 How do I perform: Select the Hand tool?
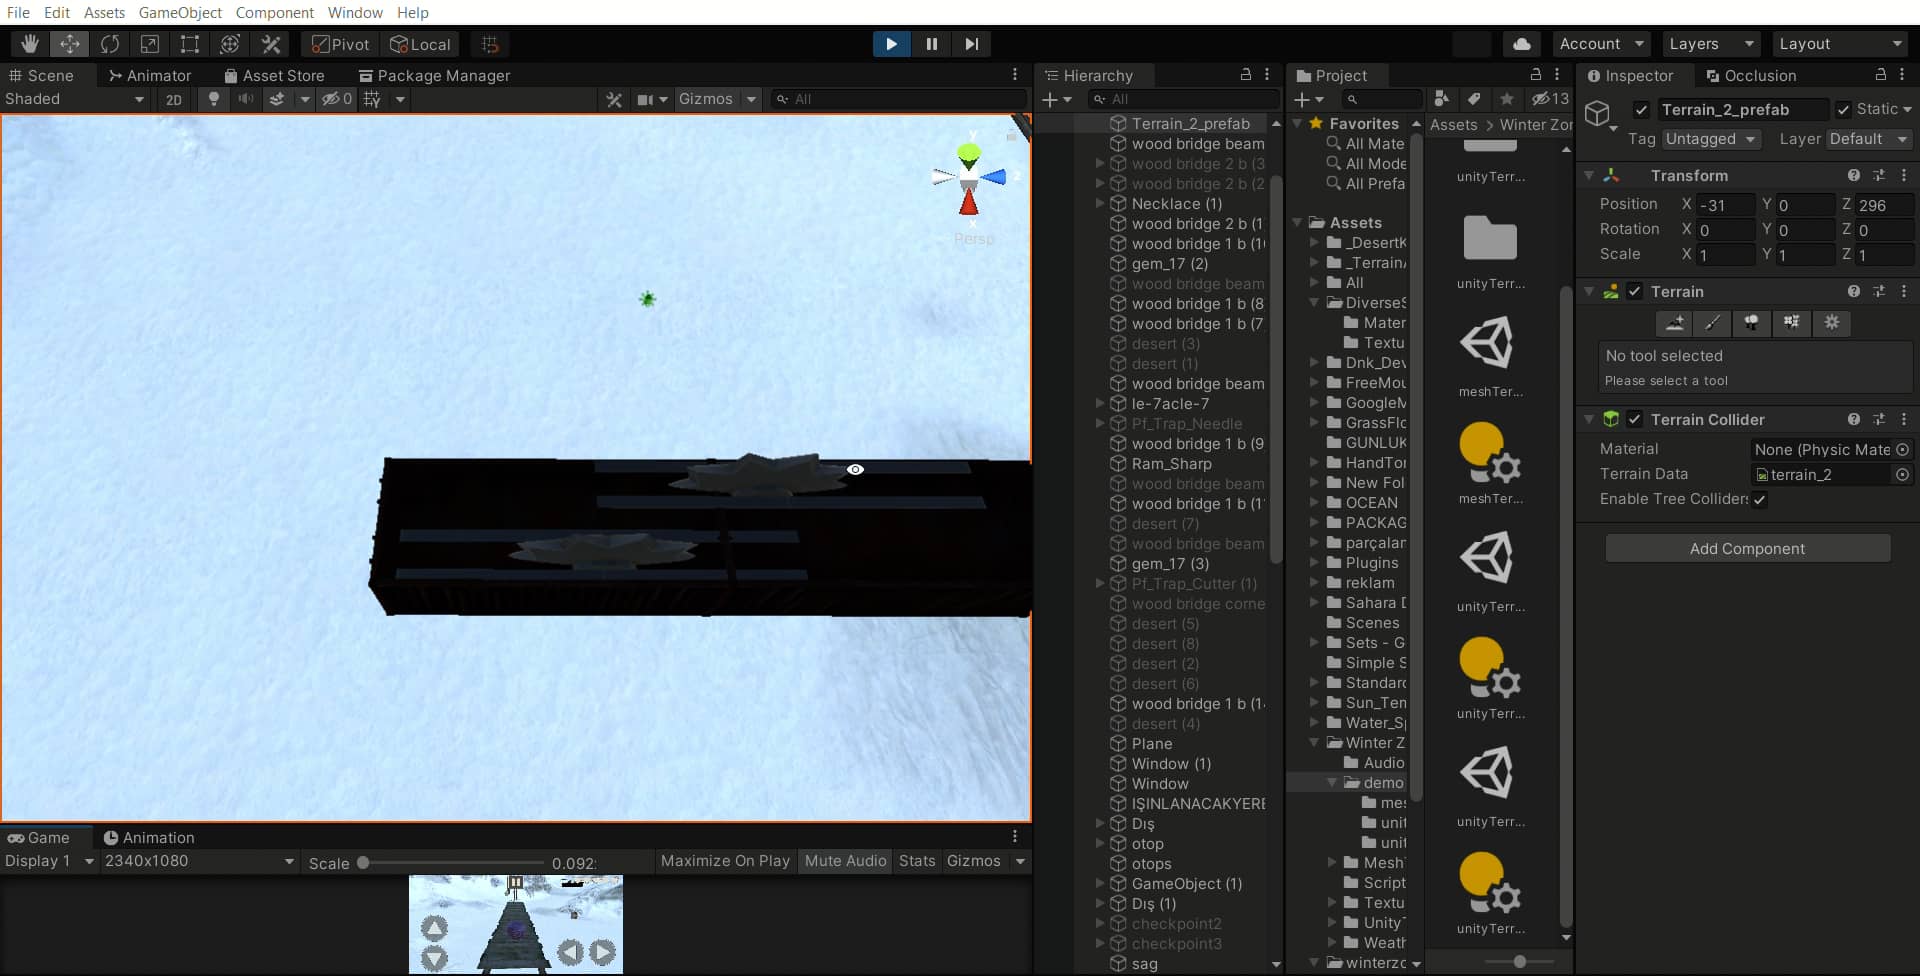coord(30,44)
